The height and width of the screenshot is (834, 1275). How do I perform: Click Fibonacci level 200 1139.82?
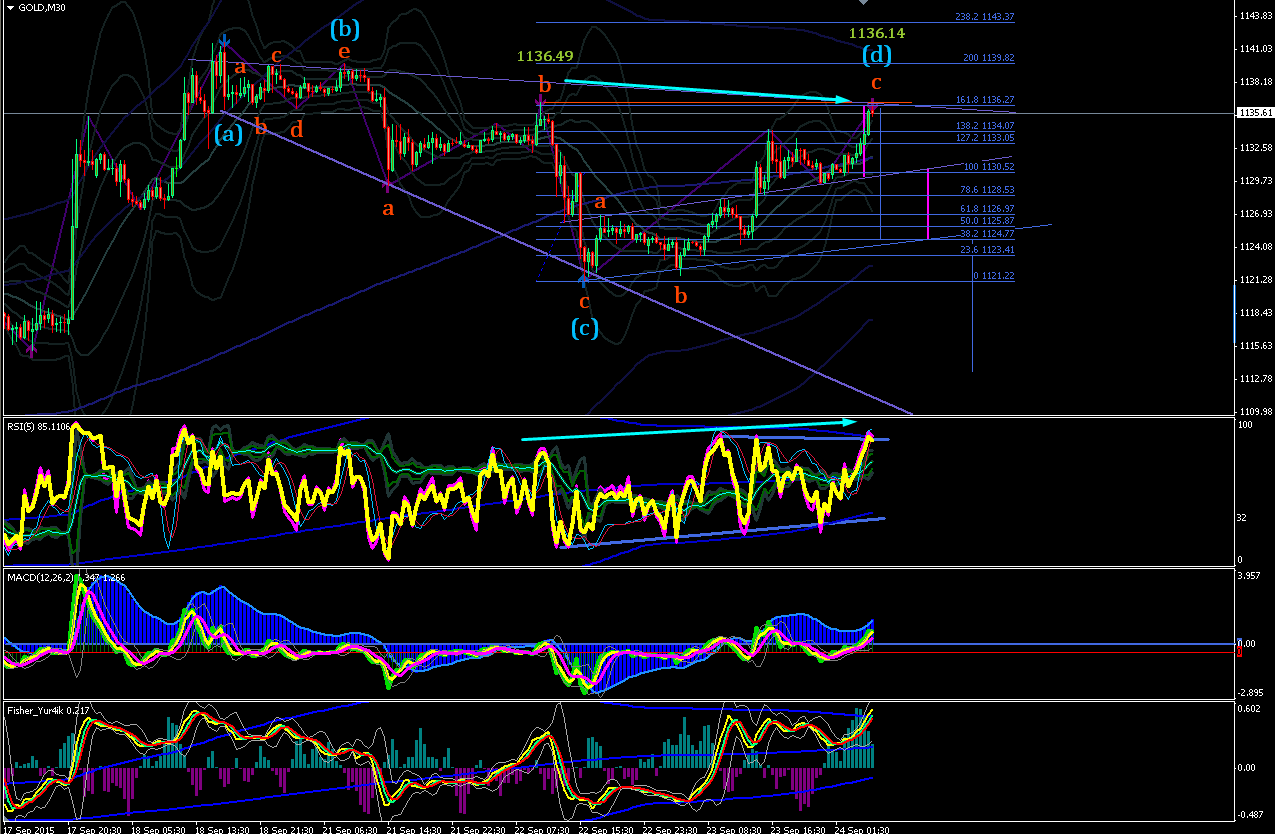pyautogui.click(x=989, y=57)
